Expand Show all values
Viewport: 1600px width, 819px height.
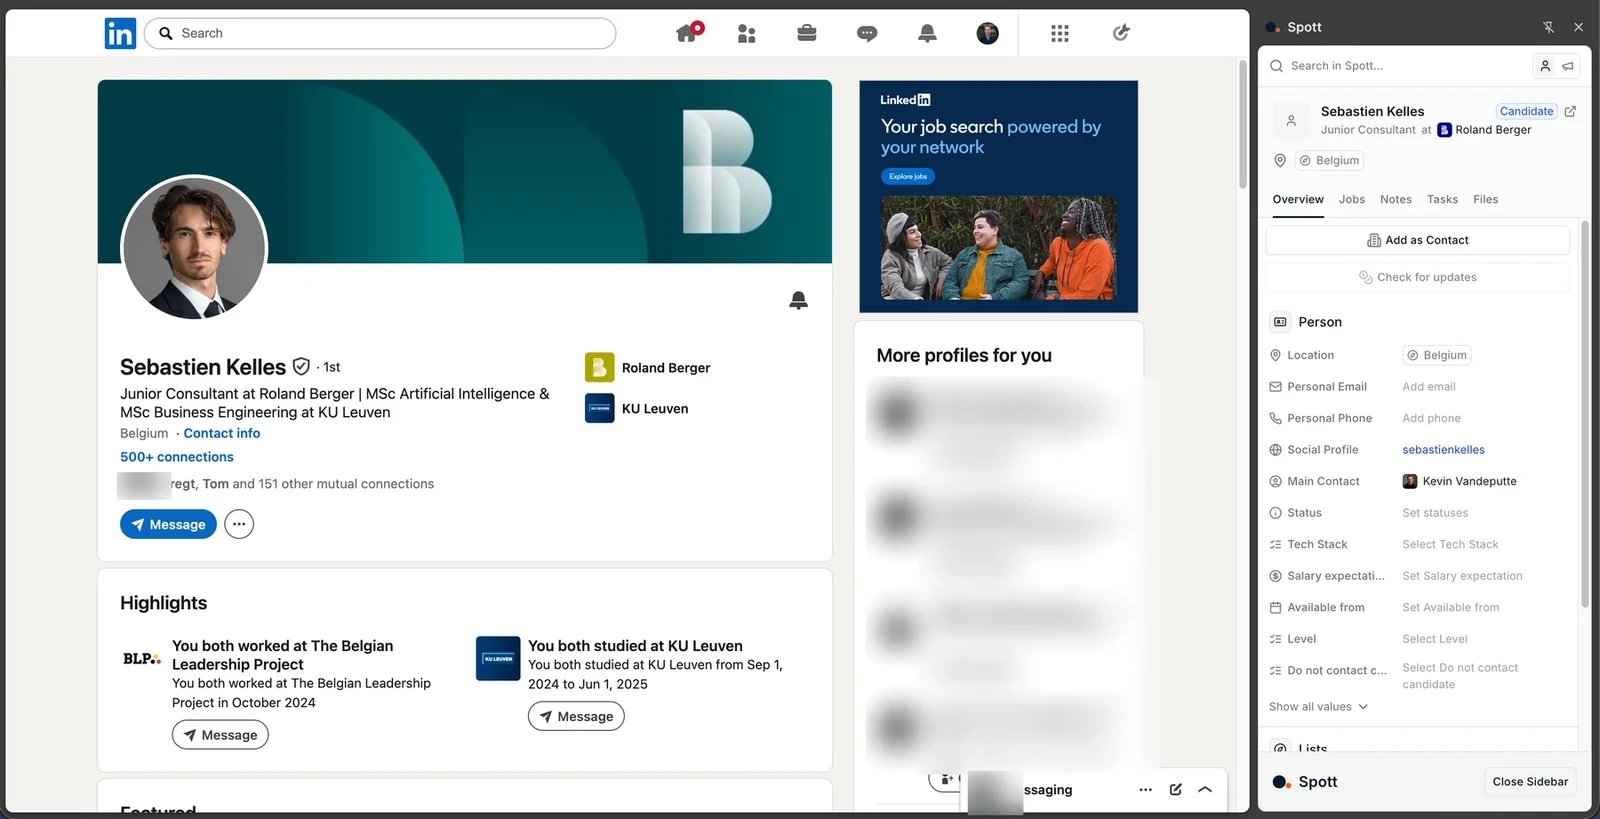point(1318,707)
